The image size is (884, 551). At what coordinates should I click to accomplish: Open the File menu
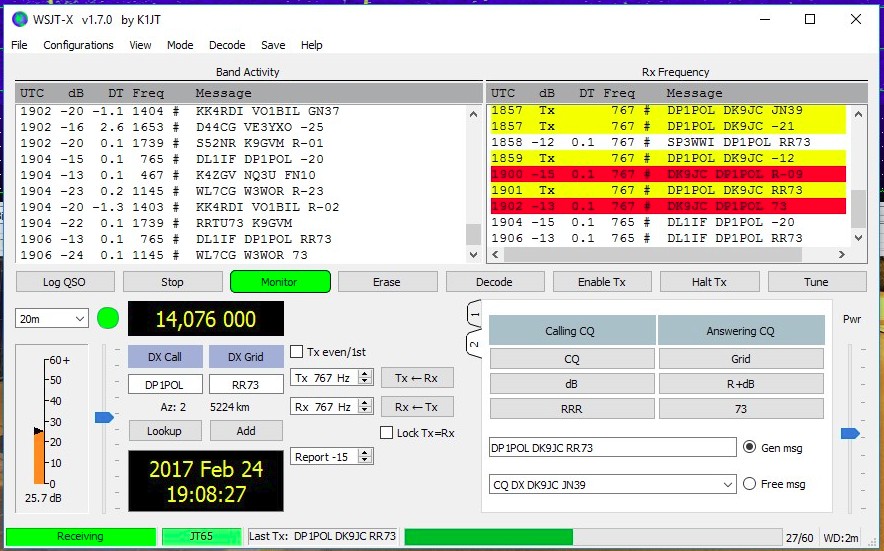coord(19,45)
